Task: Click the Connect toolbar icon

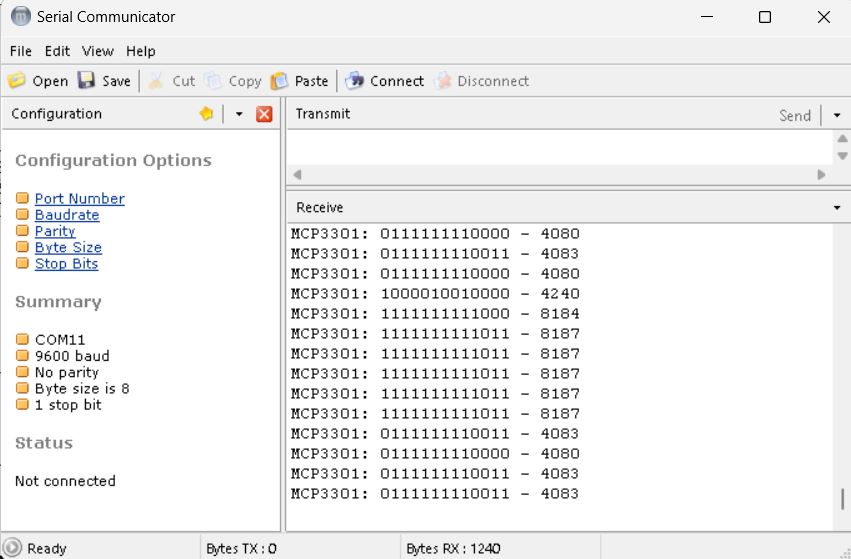Action: tap(354, 81)
